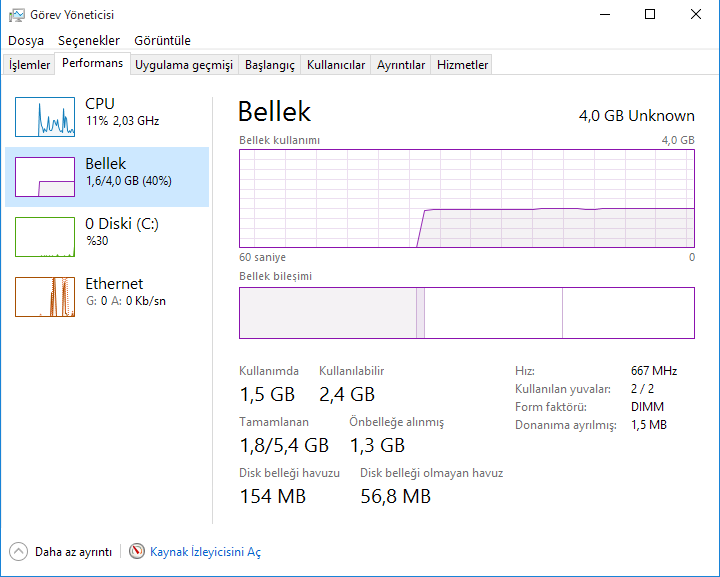Switch to the Hizmetler tab
The width and height of the screenshot is (720, 577).
point(463,65)
